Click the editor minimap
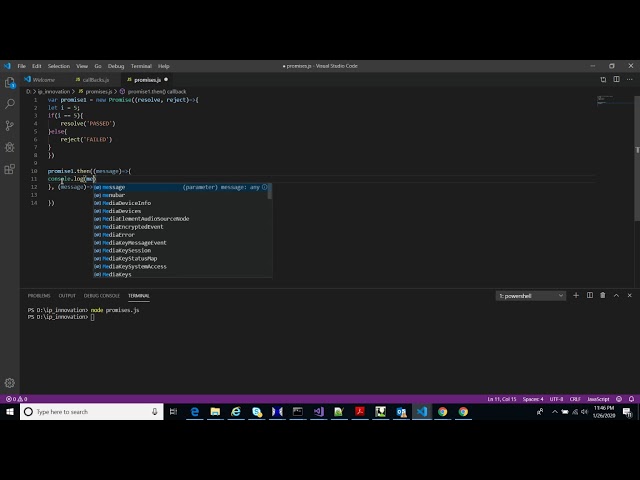The image size is (640, 480). (x=615, y=100)
